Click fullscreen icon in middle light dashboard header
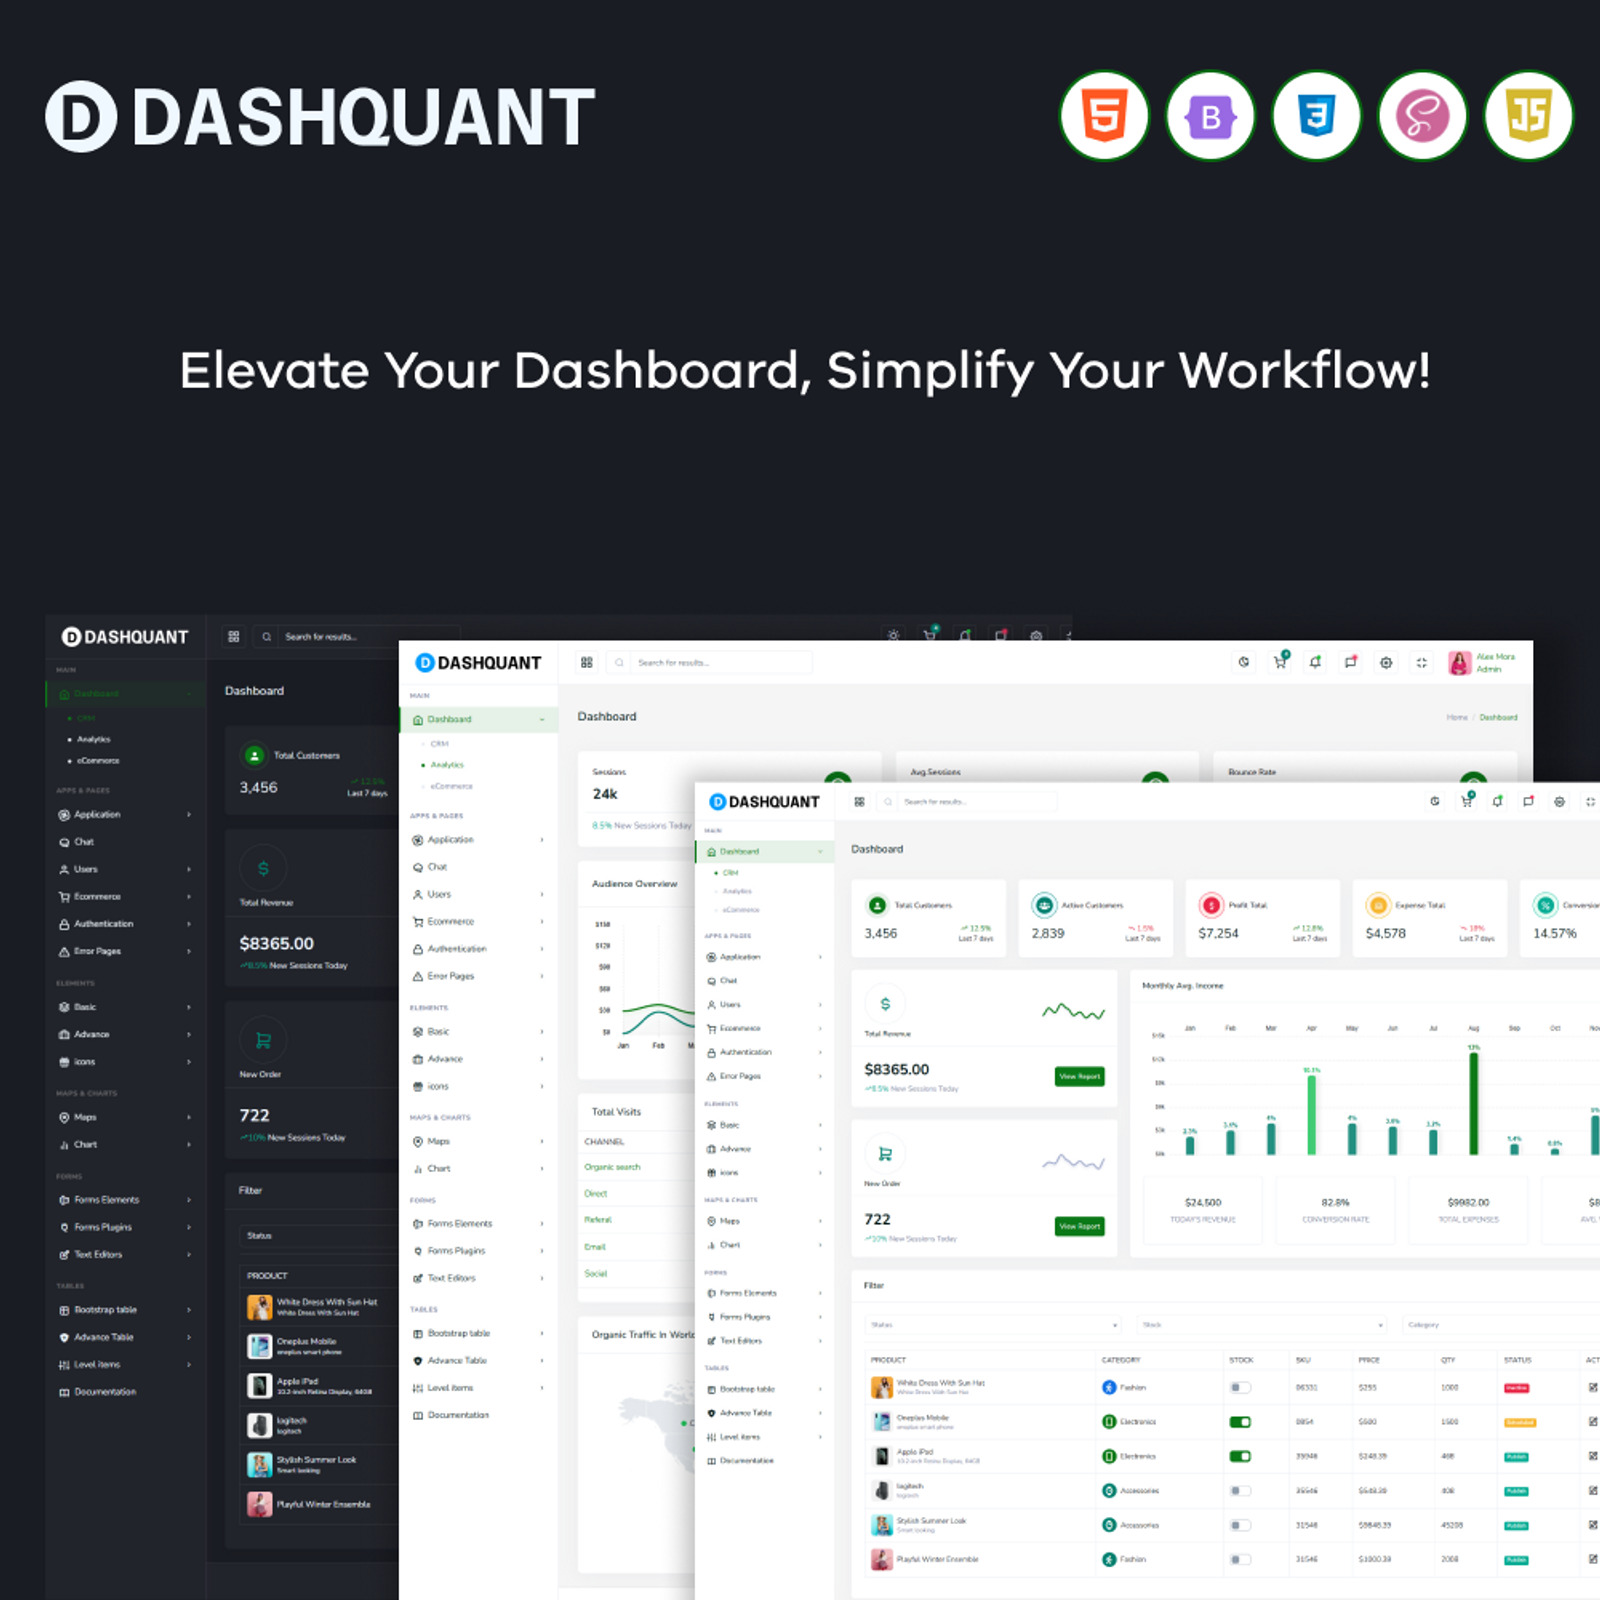The image size is (1600, 1600). [x=1422, y=662]
